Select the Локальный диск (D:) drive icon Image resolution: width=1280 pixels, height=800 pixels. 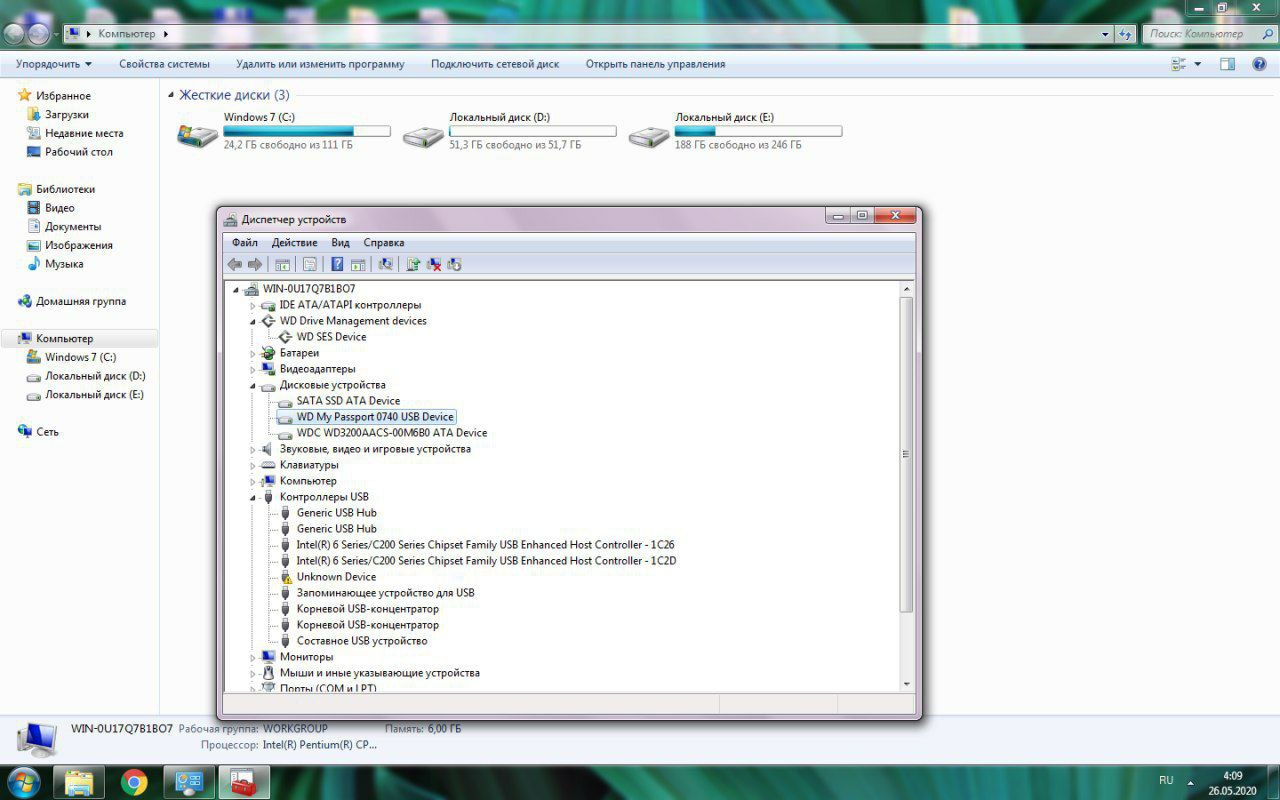[423, 135]
